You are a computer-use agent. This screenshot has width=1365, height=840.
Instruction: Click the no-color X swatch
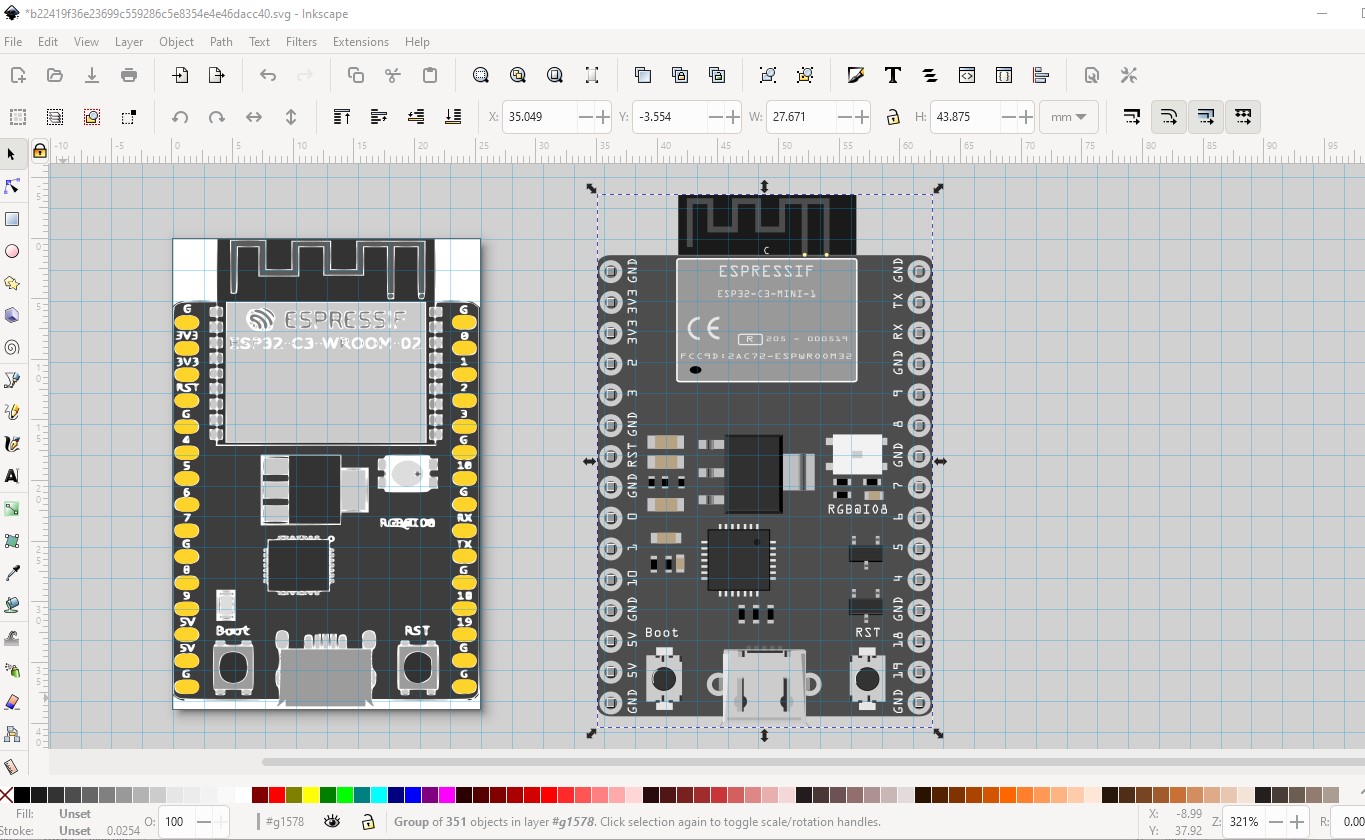tap(7, 795)
